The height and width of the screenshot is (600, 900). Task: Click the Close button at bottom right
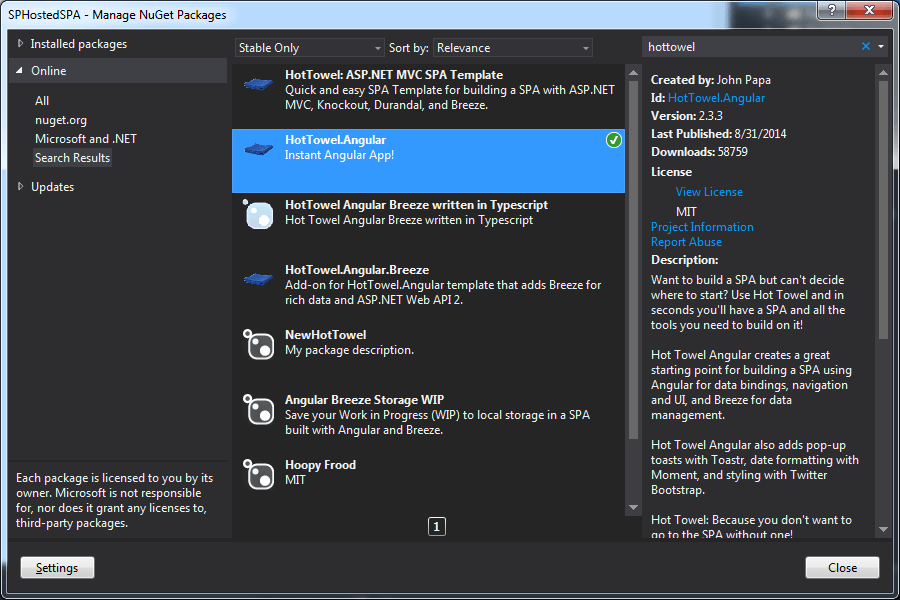click(842, 568)
